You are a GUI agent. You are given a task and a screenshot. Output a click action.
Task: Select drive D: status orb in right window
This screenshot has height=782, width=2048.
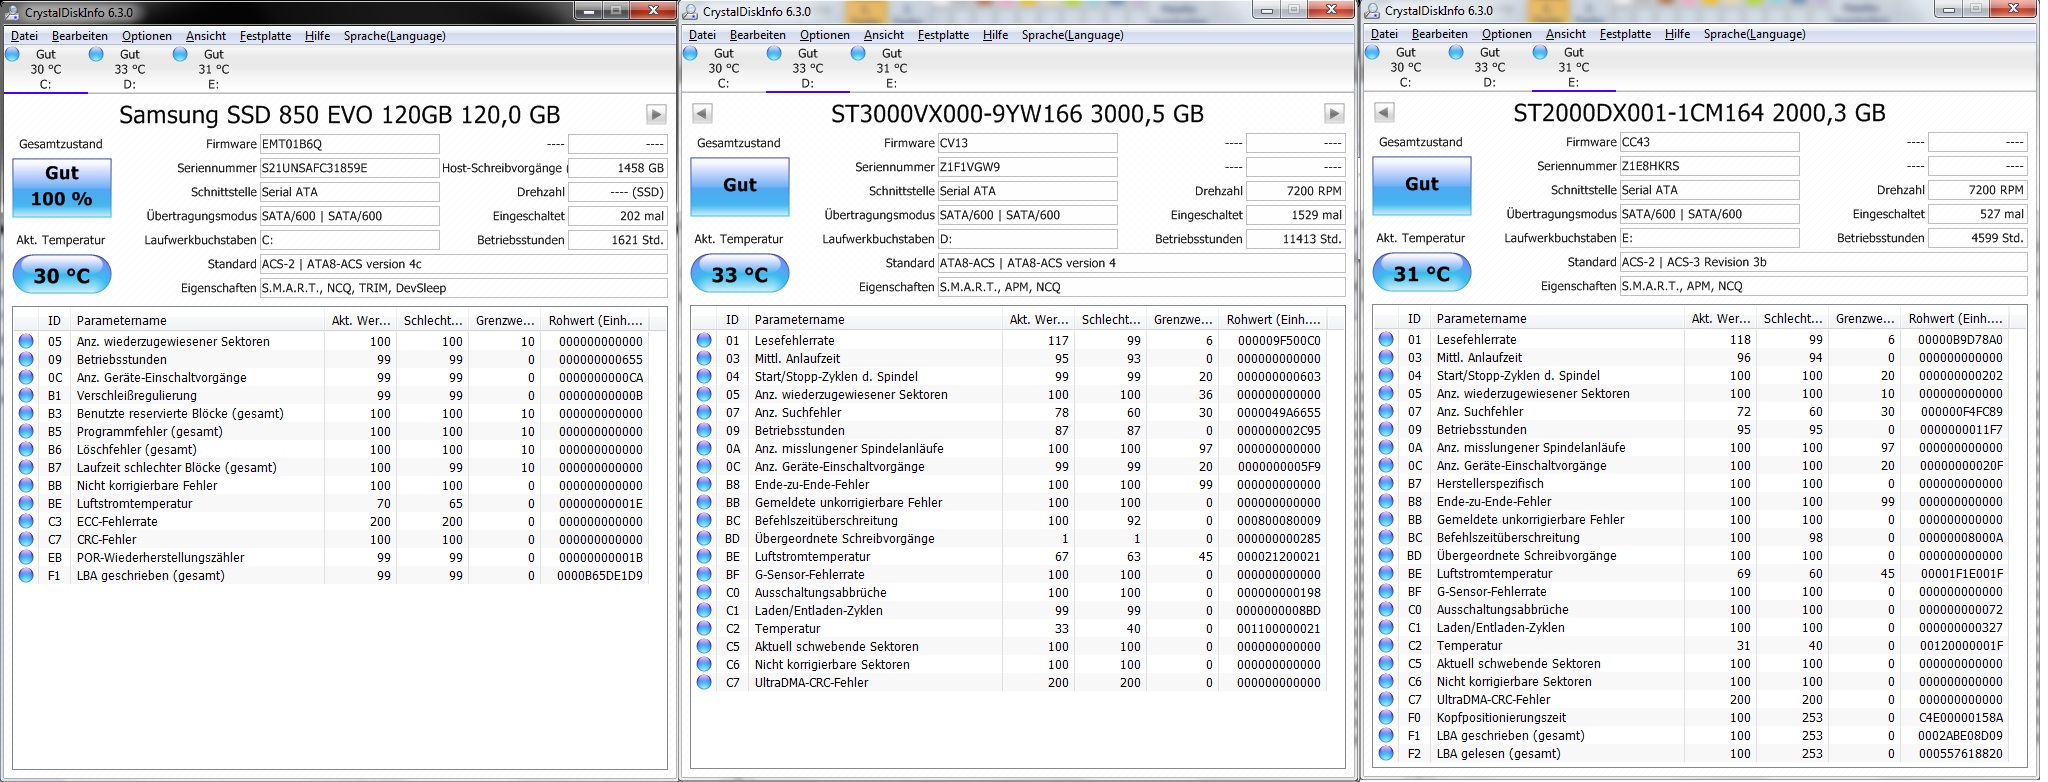[x=1456, y=52]
